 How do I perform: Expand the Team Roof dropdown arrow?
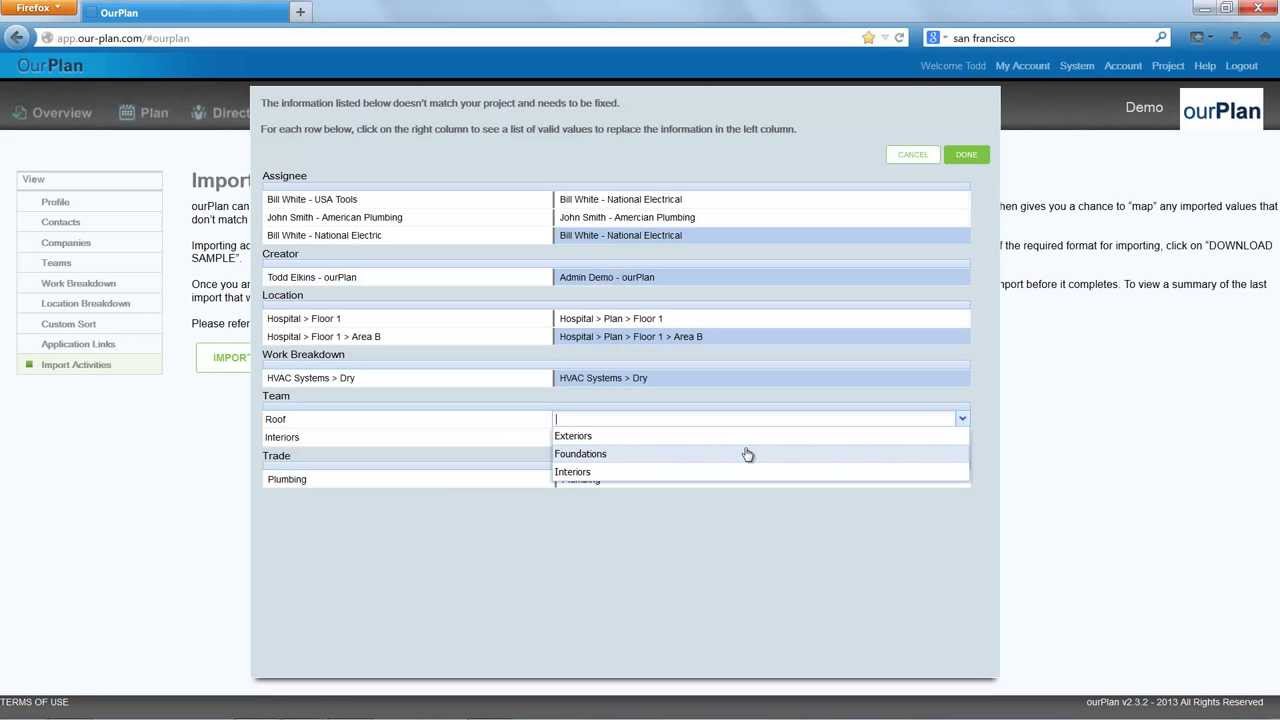click(962, 419)
